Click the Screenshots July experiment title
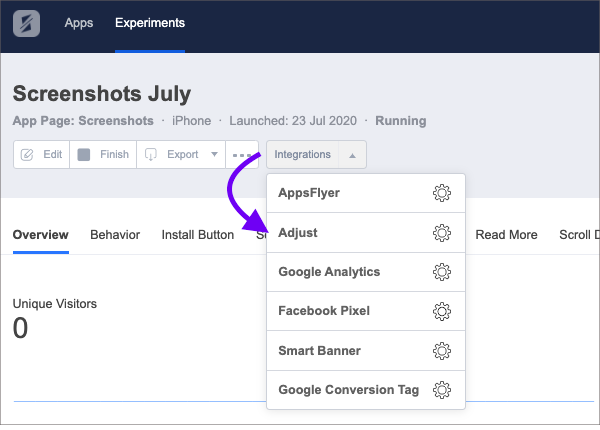The image size is (600, 430). (x=102, y=94)
